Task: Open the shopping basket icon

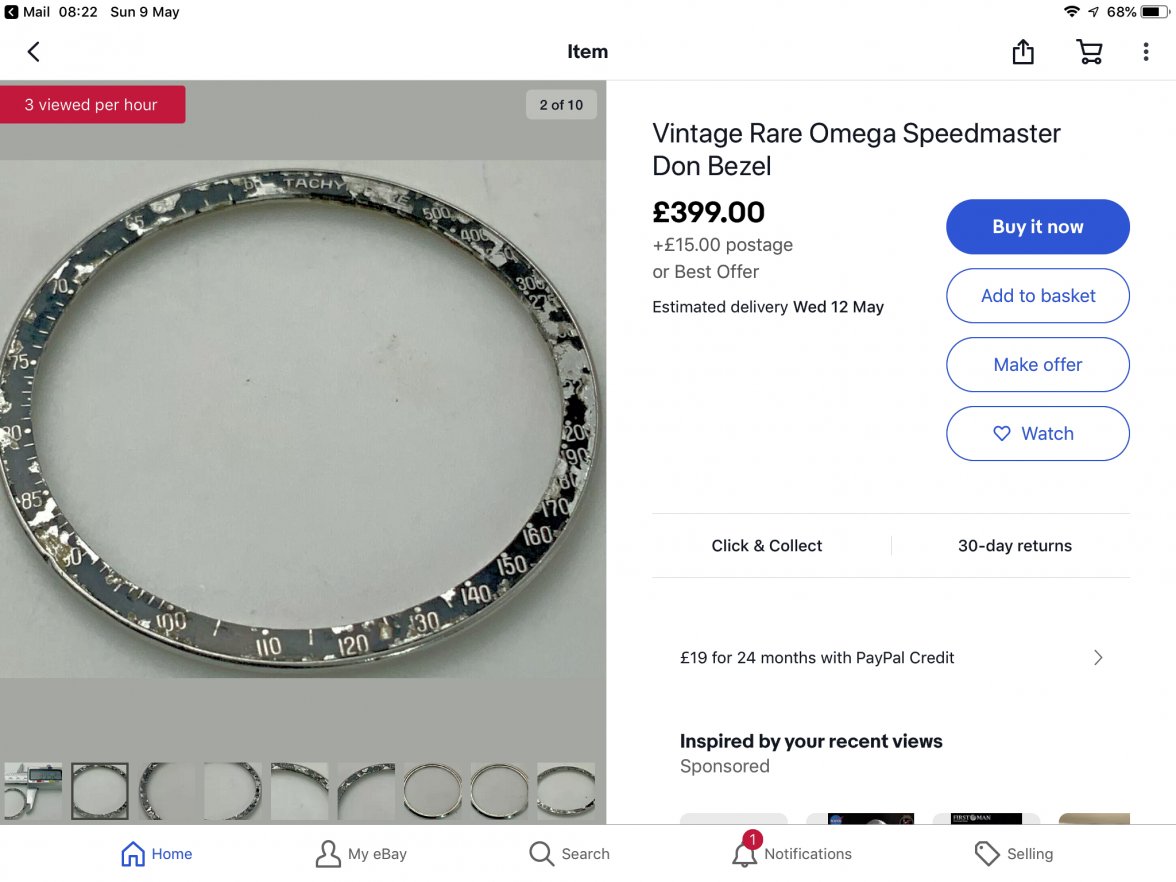Action: point(1089,52)
